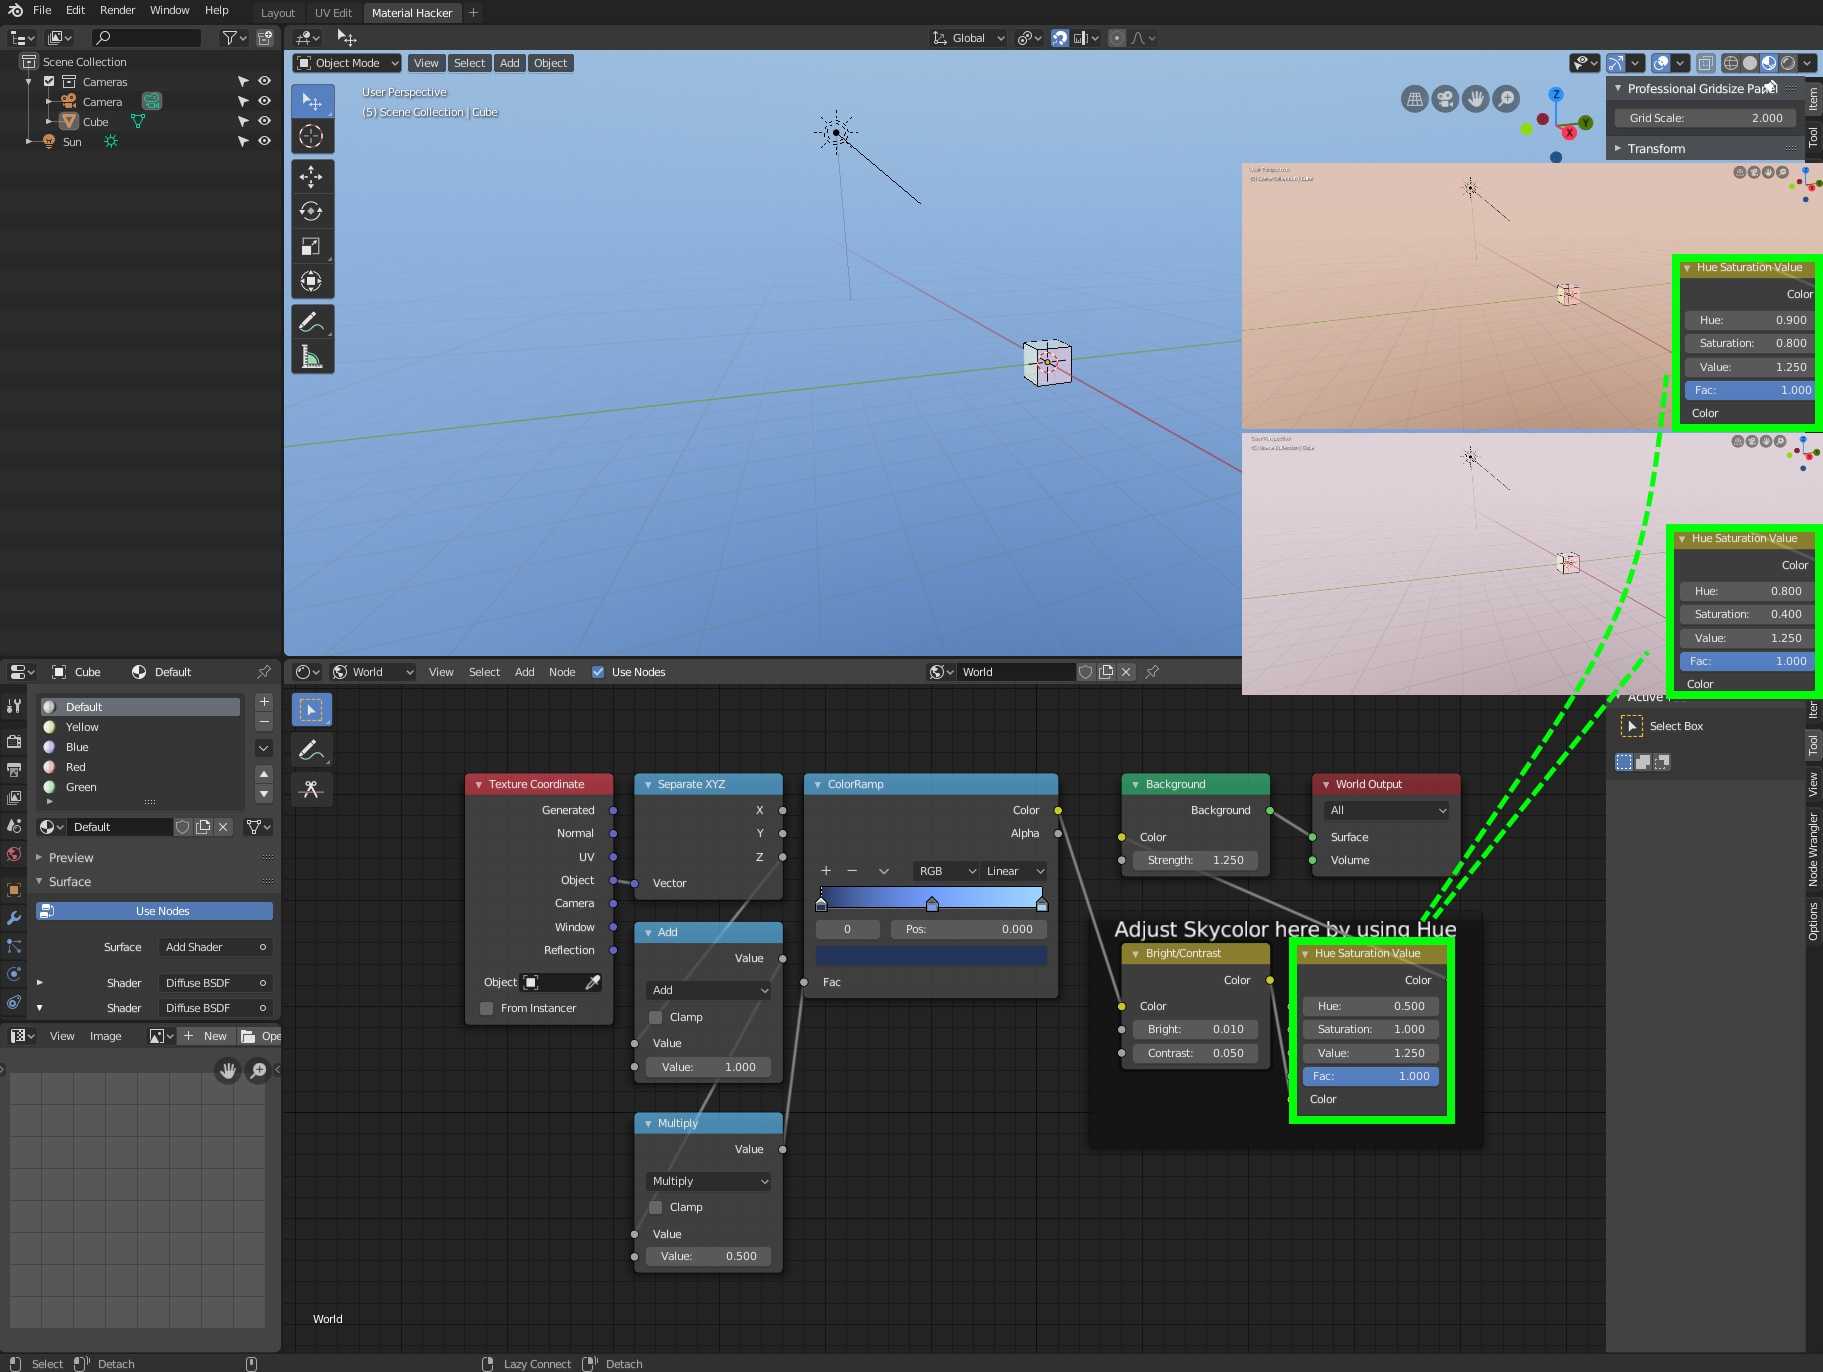The height and width of the screenshot is (1372, 1823).
Task: Click the Use Nodes button in Surface
Action: point(155,911)
